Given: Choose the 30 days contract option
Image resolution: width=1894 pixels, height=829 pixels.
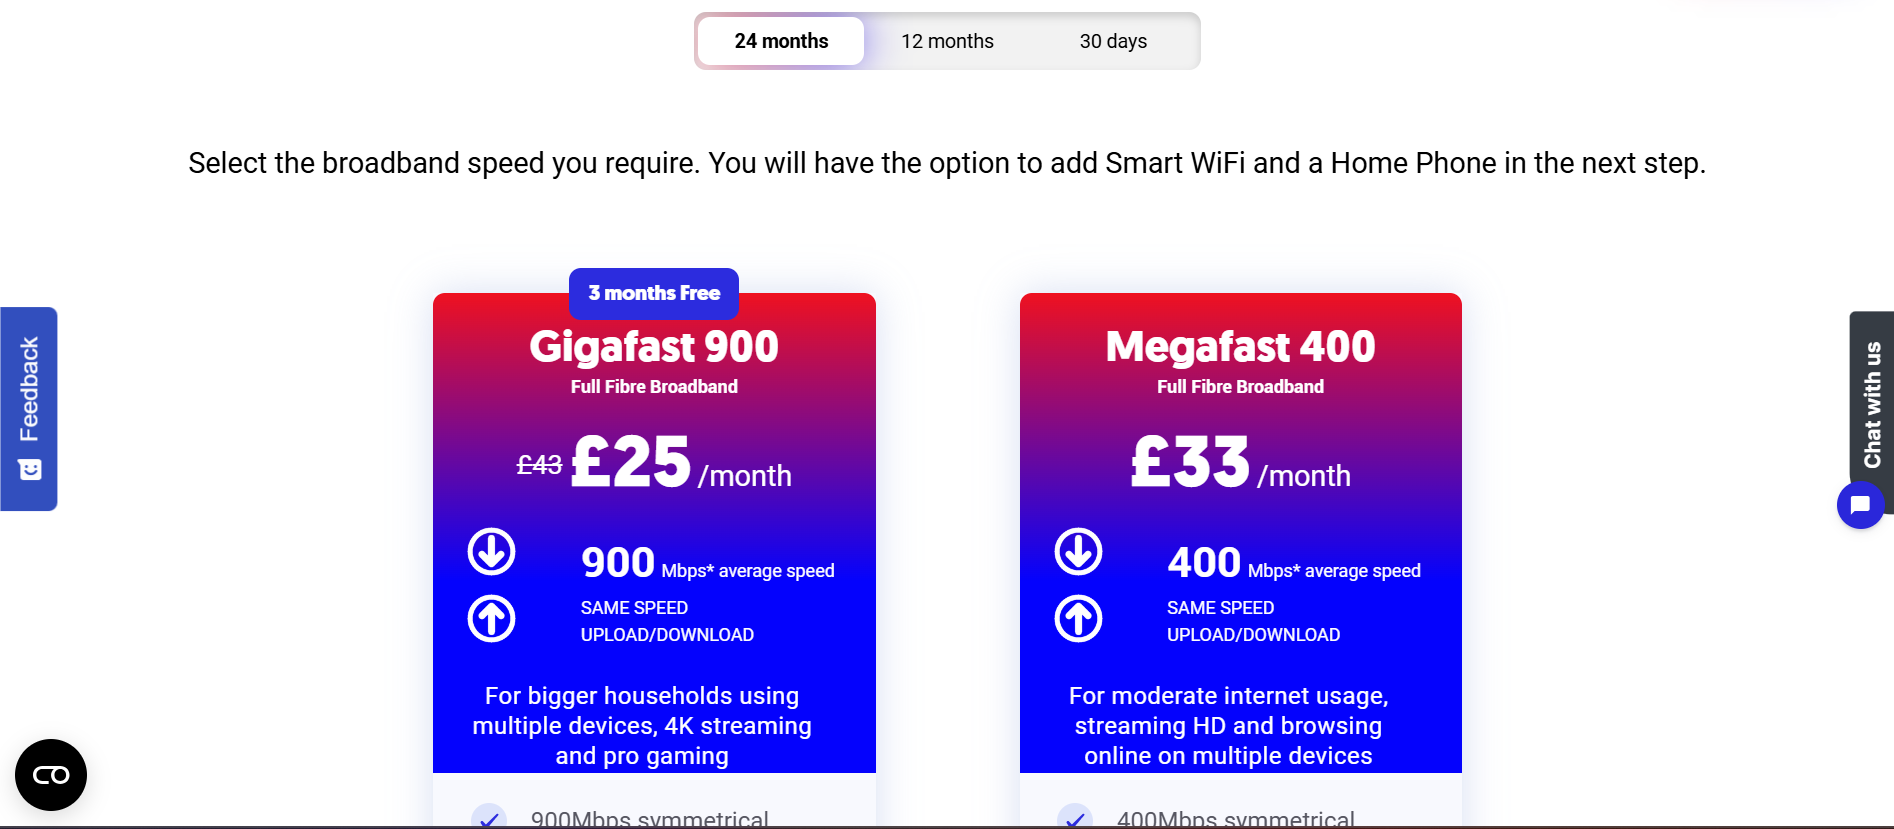Looking at the screenshot, I should tap(1113, 41).
